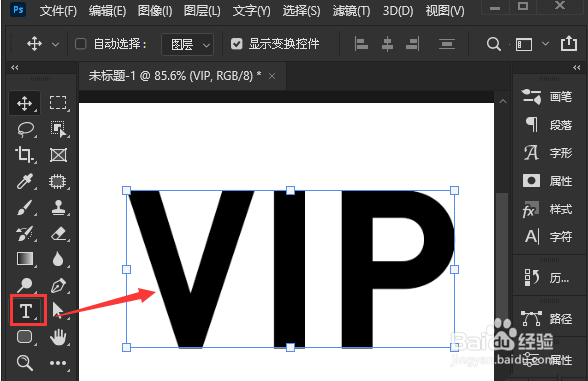
Task: Open the 编辑(E) menu
Action: click(107, 10)
